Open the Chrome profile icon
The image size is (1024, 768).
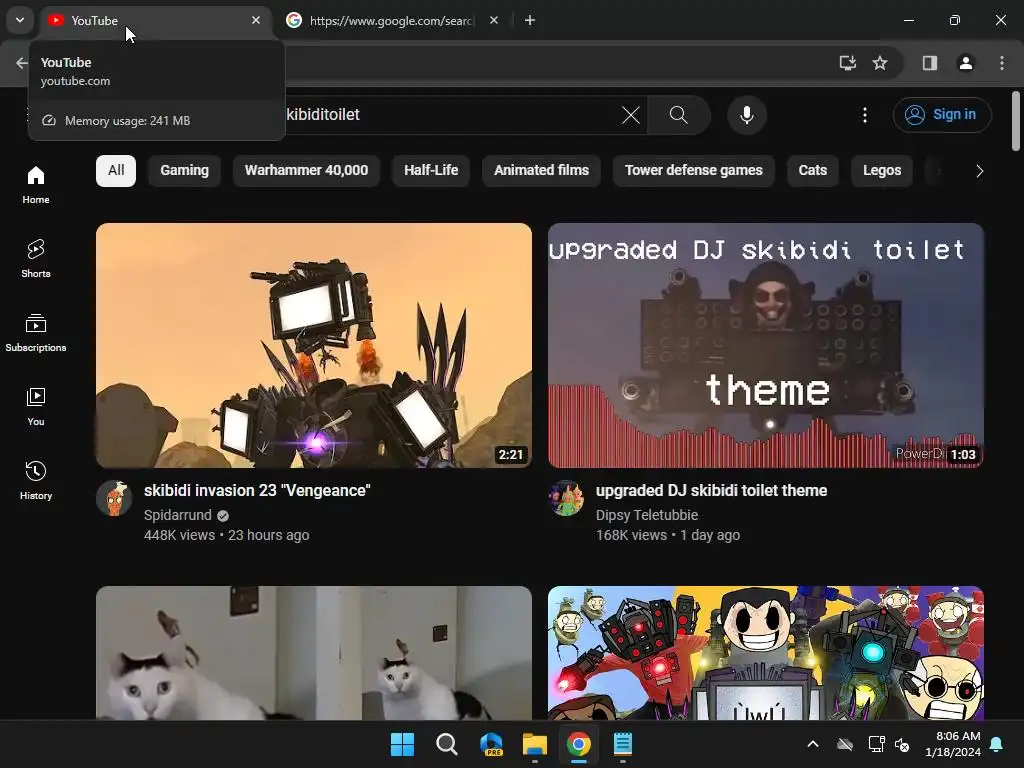tap(965, 63)
